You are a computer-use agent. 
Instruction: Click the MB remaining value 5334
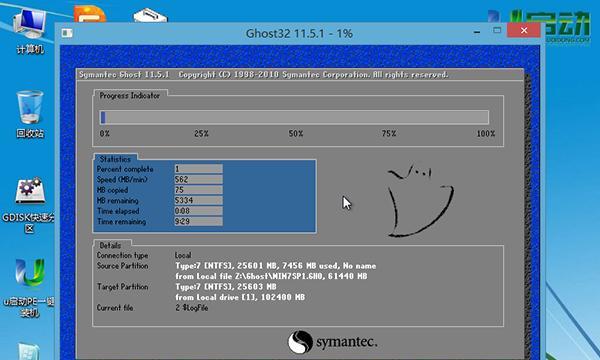click(x=198, y=200)
